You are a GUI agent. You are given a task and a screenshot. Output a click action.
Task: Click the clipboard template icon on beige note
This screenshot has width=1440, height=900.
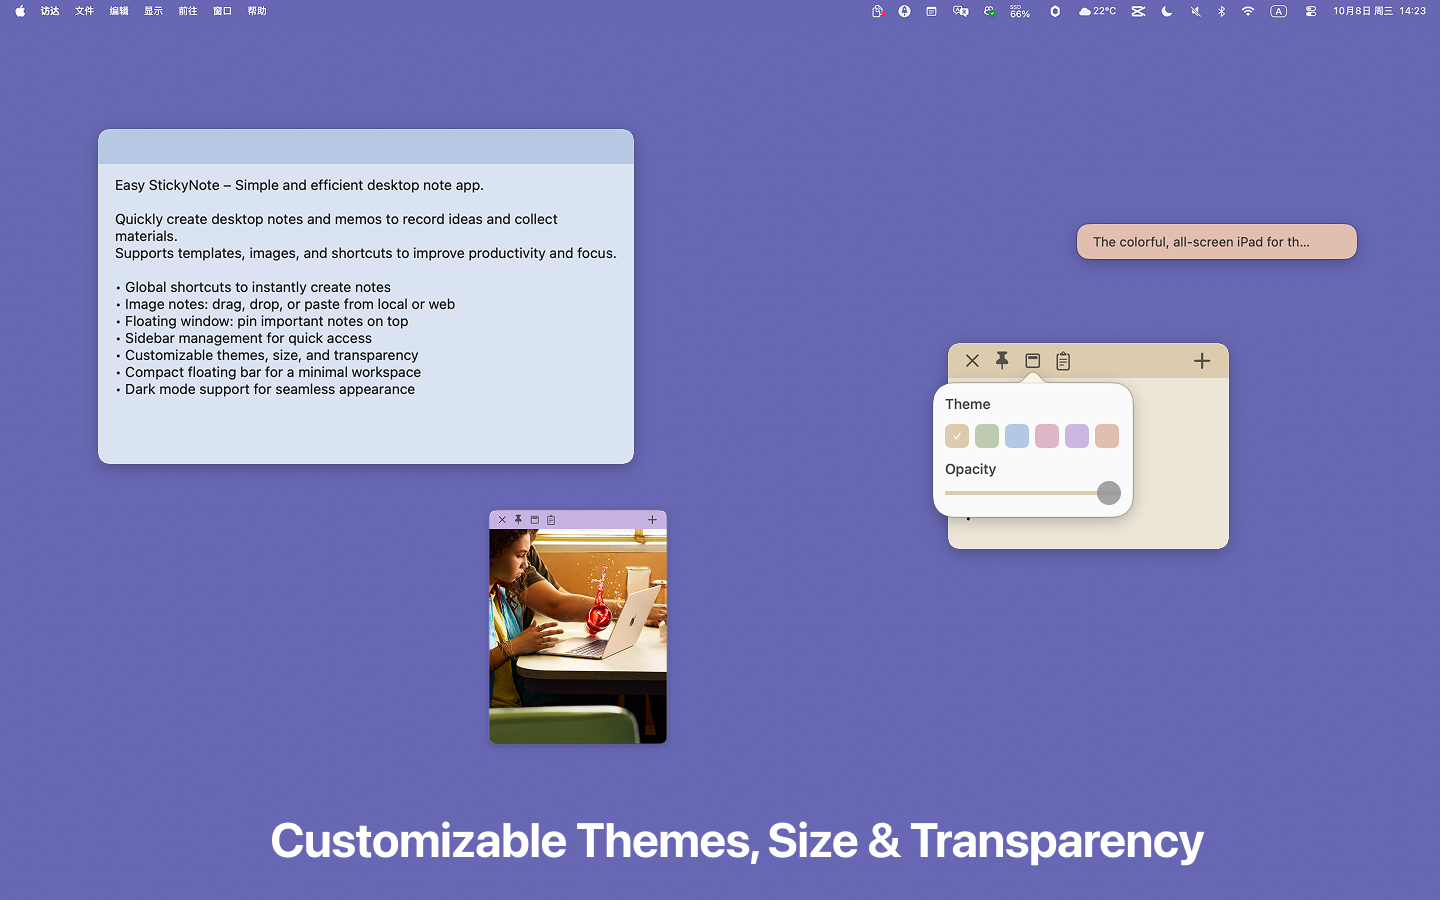point(1062,361)
